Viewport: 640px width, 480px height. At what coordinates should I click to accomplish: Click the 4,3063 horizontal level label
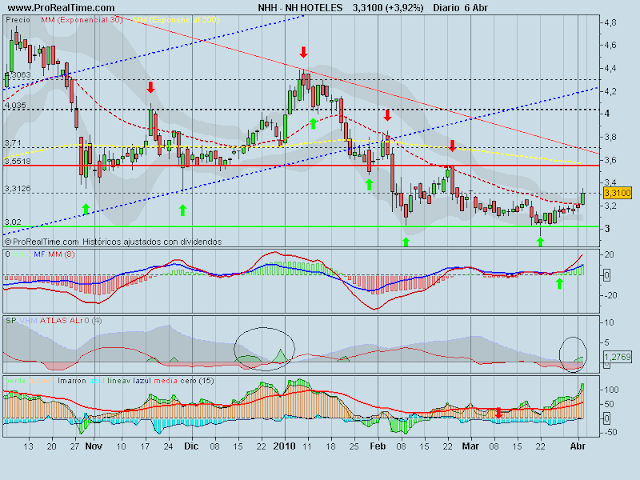(x=18, y=75)
